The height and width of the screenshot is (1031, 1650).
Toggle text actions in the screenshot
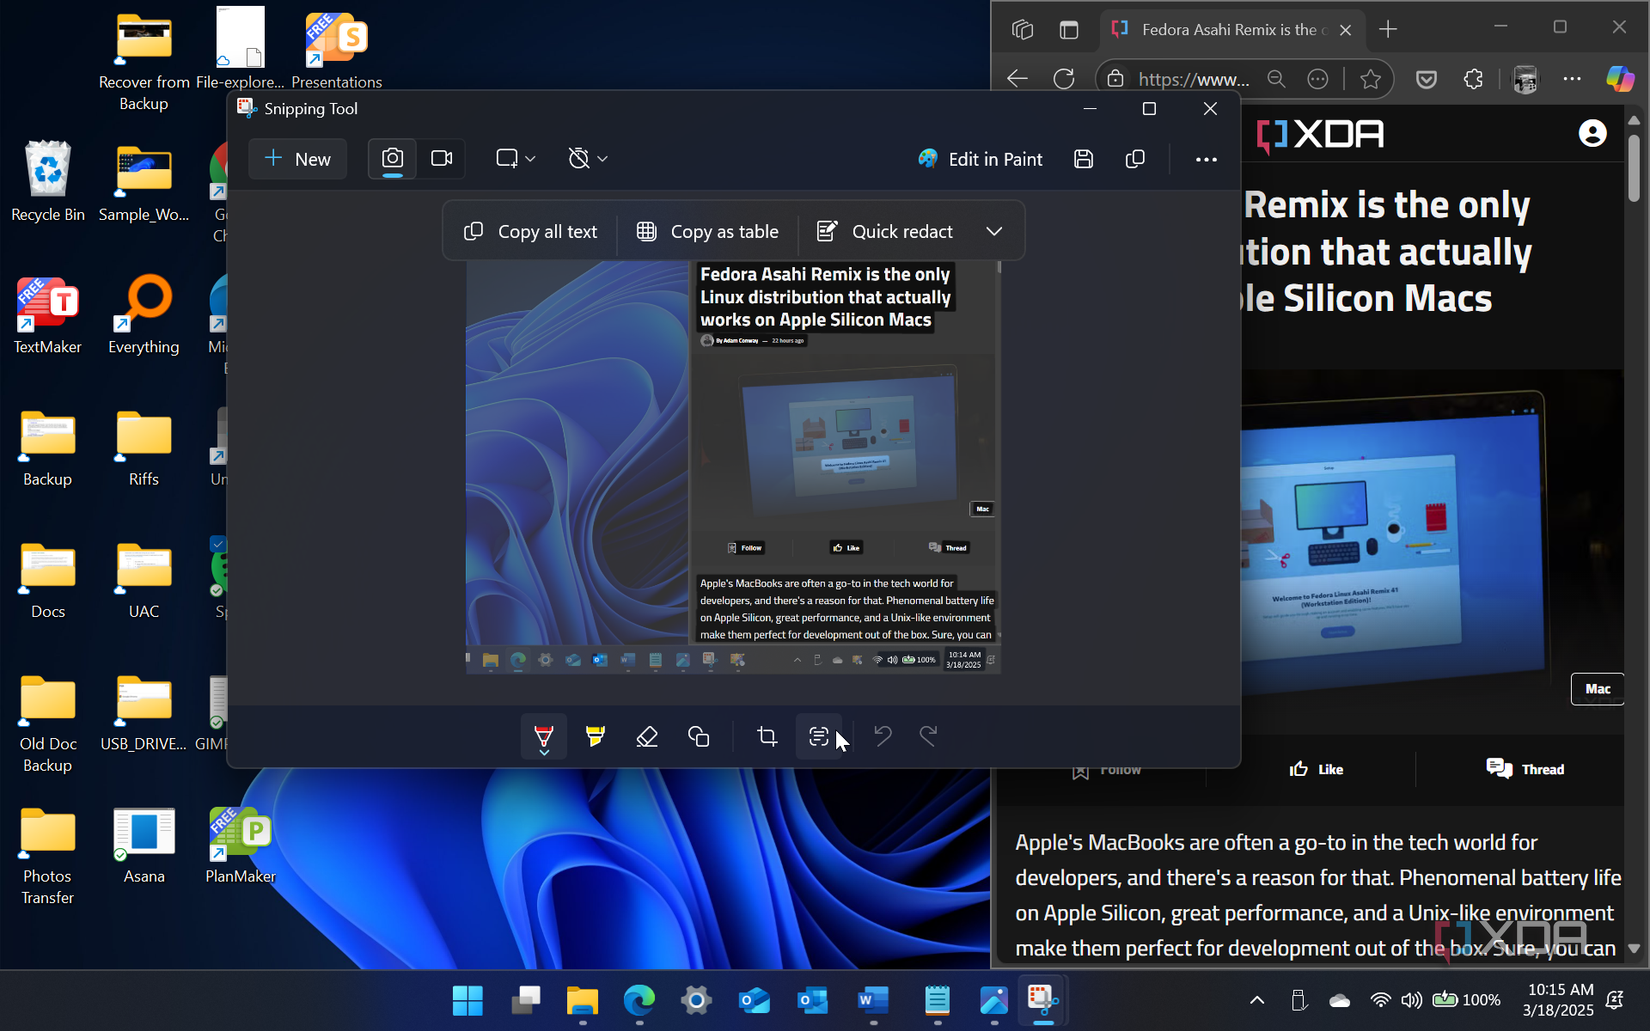pos(819,736)
